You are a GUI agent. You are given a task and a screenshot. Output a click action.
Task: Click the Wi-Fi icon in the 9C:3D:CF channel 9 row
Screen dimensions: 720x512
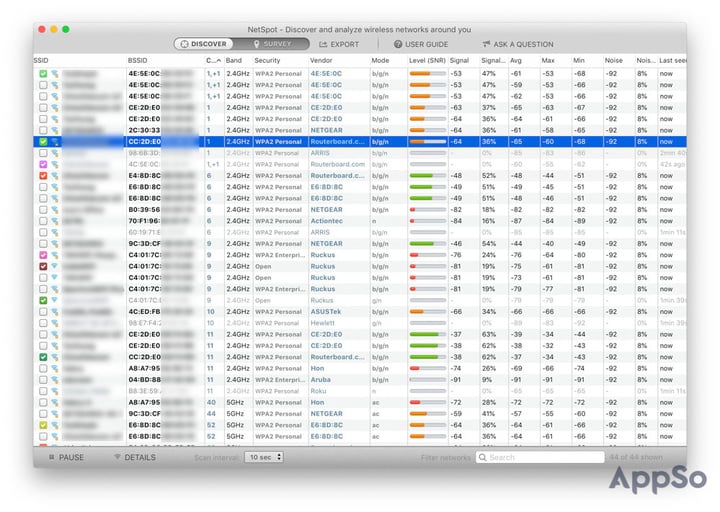55,244
